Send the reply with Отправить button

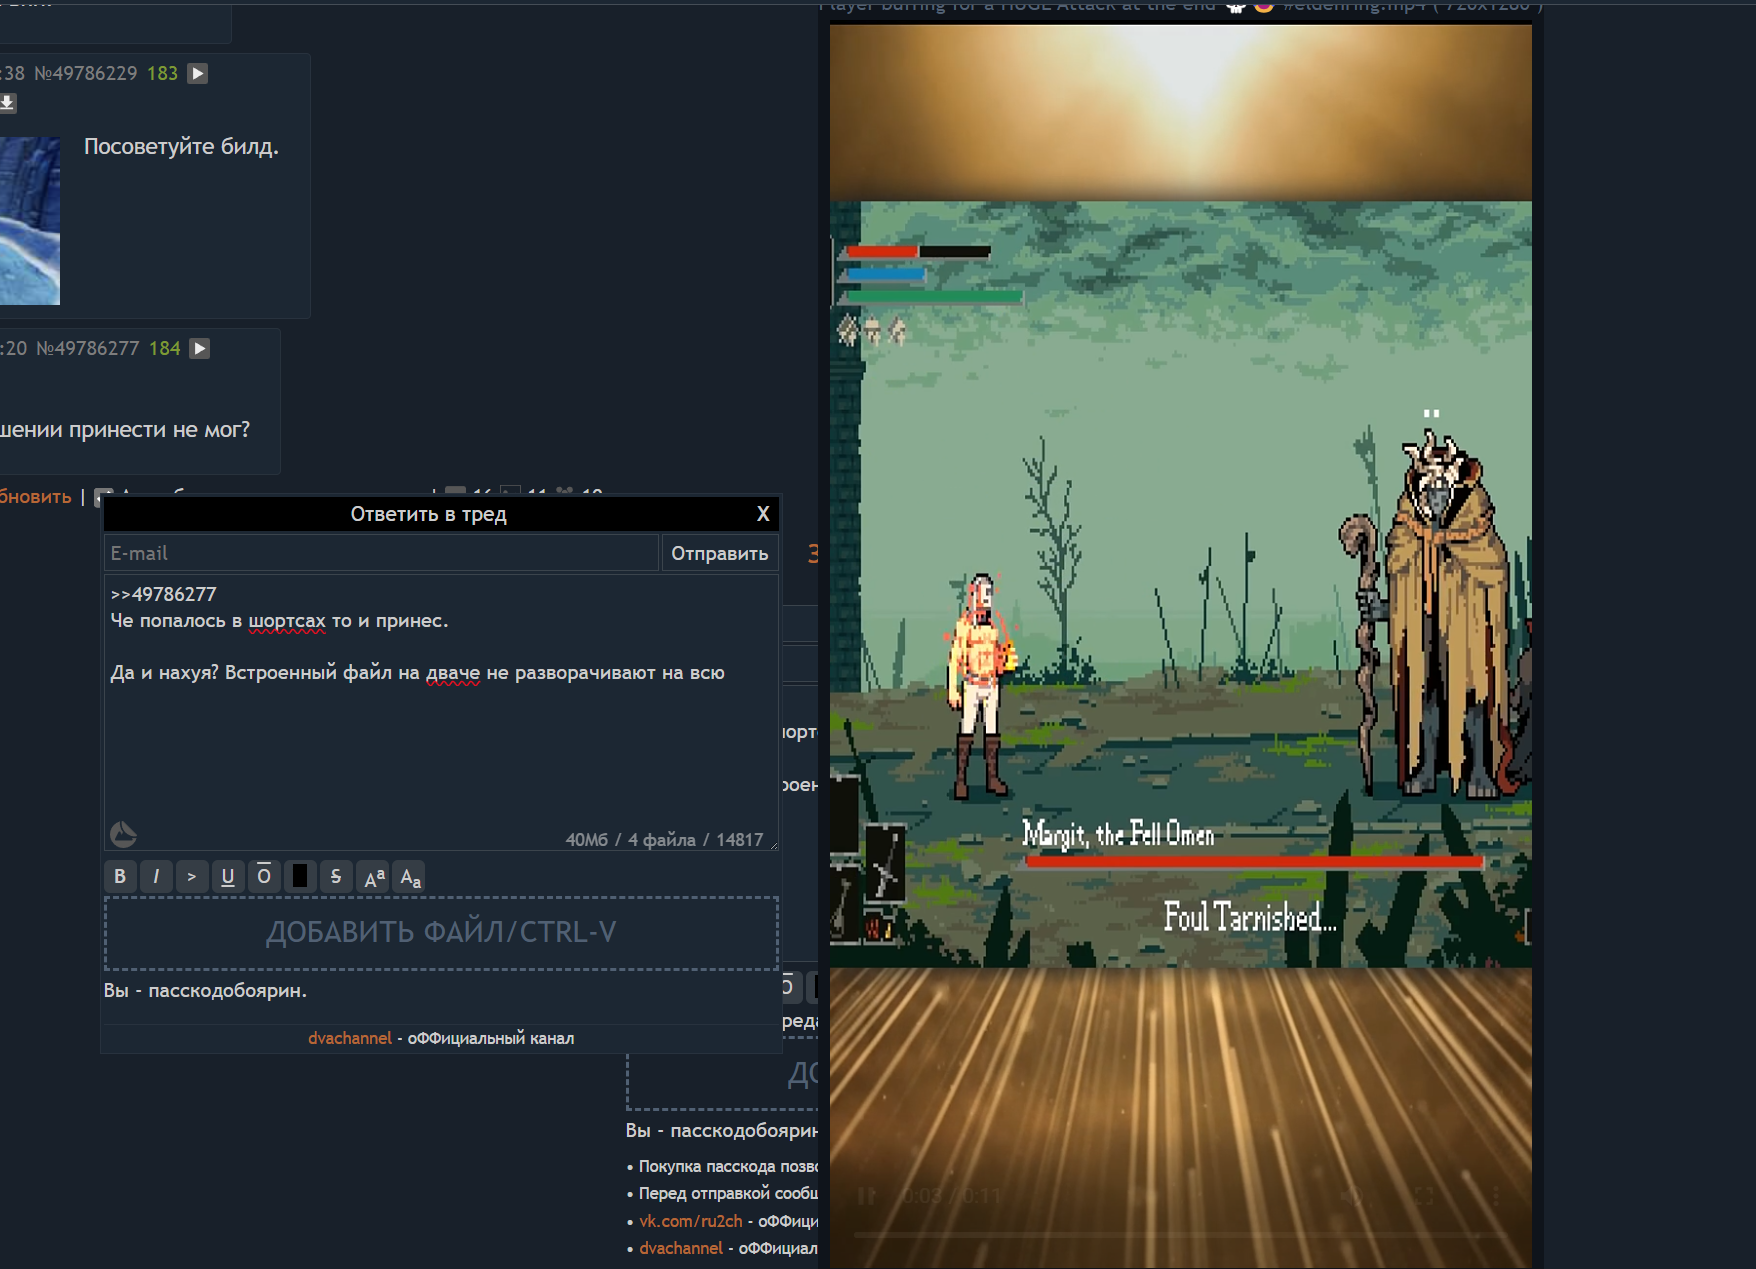point(720,553)
